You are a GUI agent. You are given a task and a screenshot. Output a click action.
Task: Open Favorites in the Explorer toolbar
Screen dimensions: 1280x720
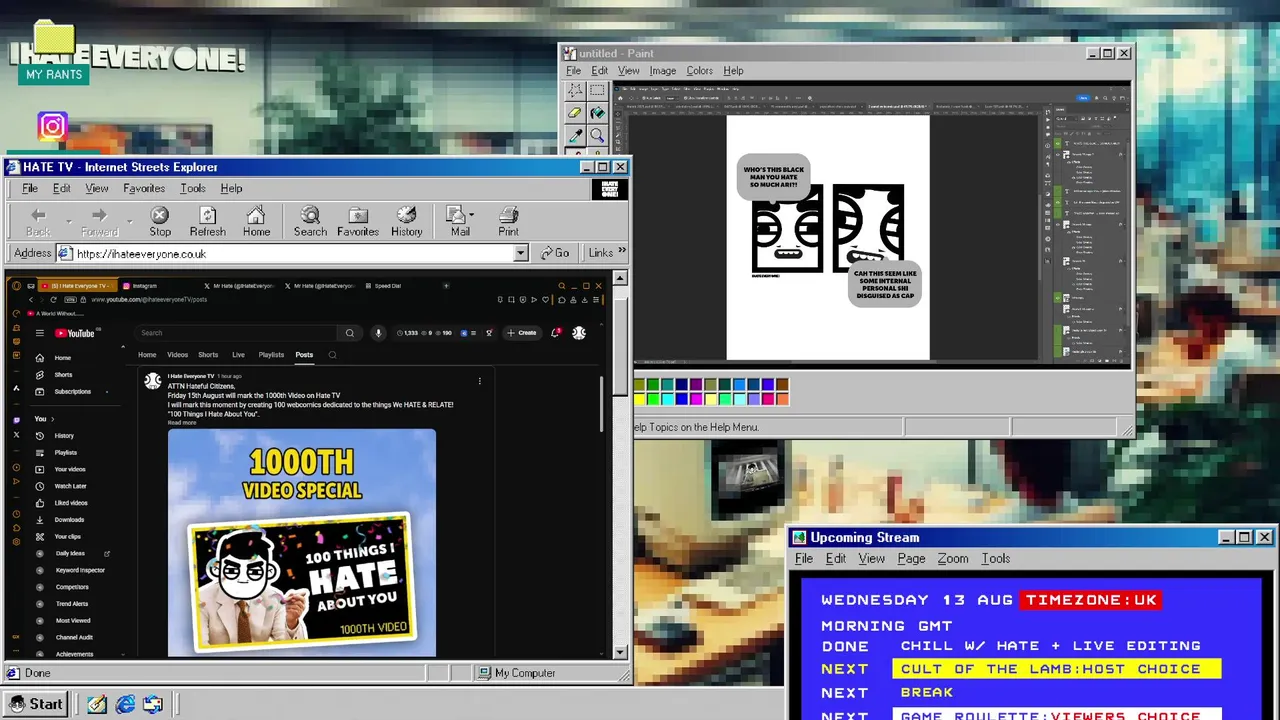(358, 221)
